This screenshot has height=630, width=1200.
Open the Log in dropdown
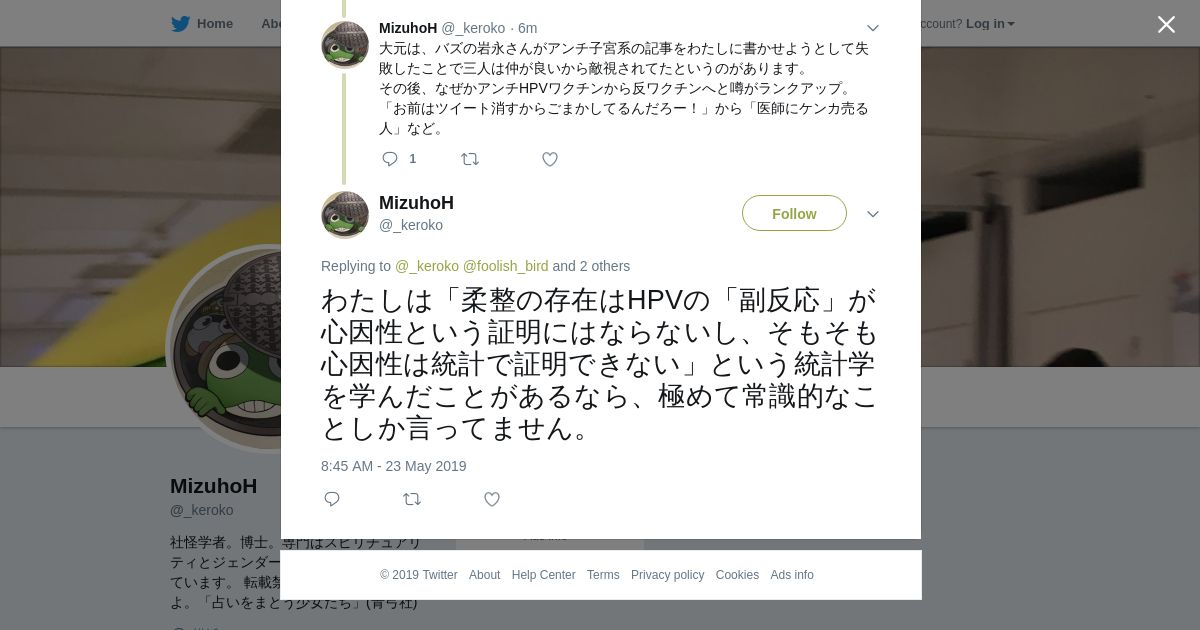pyautogui.click(x=990, y=24)
